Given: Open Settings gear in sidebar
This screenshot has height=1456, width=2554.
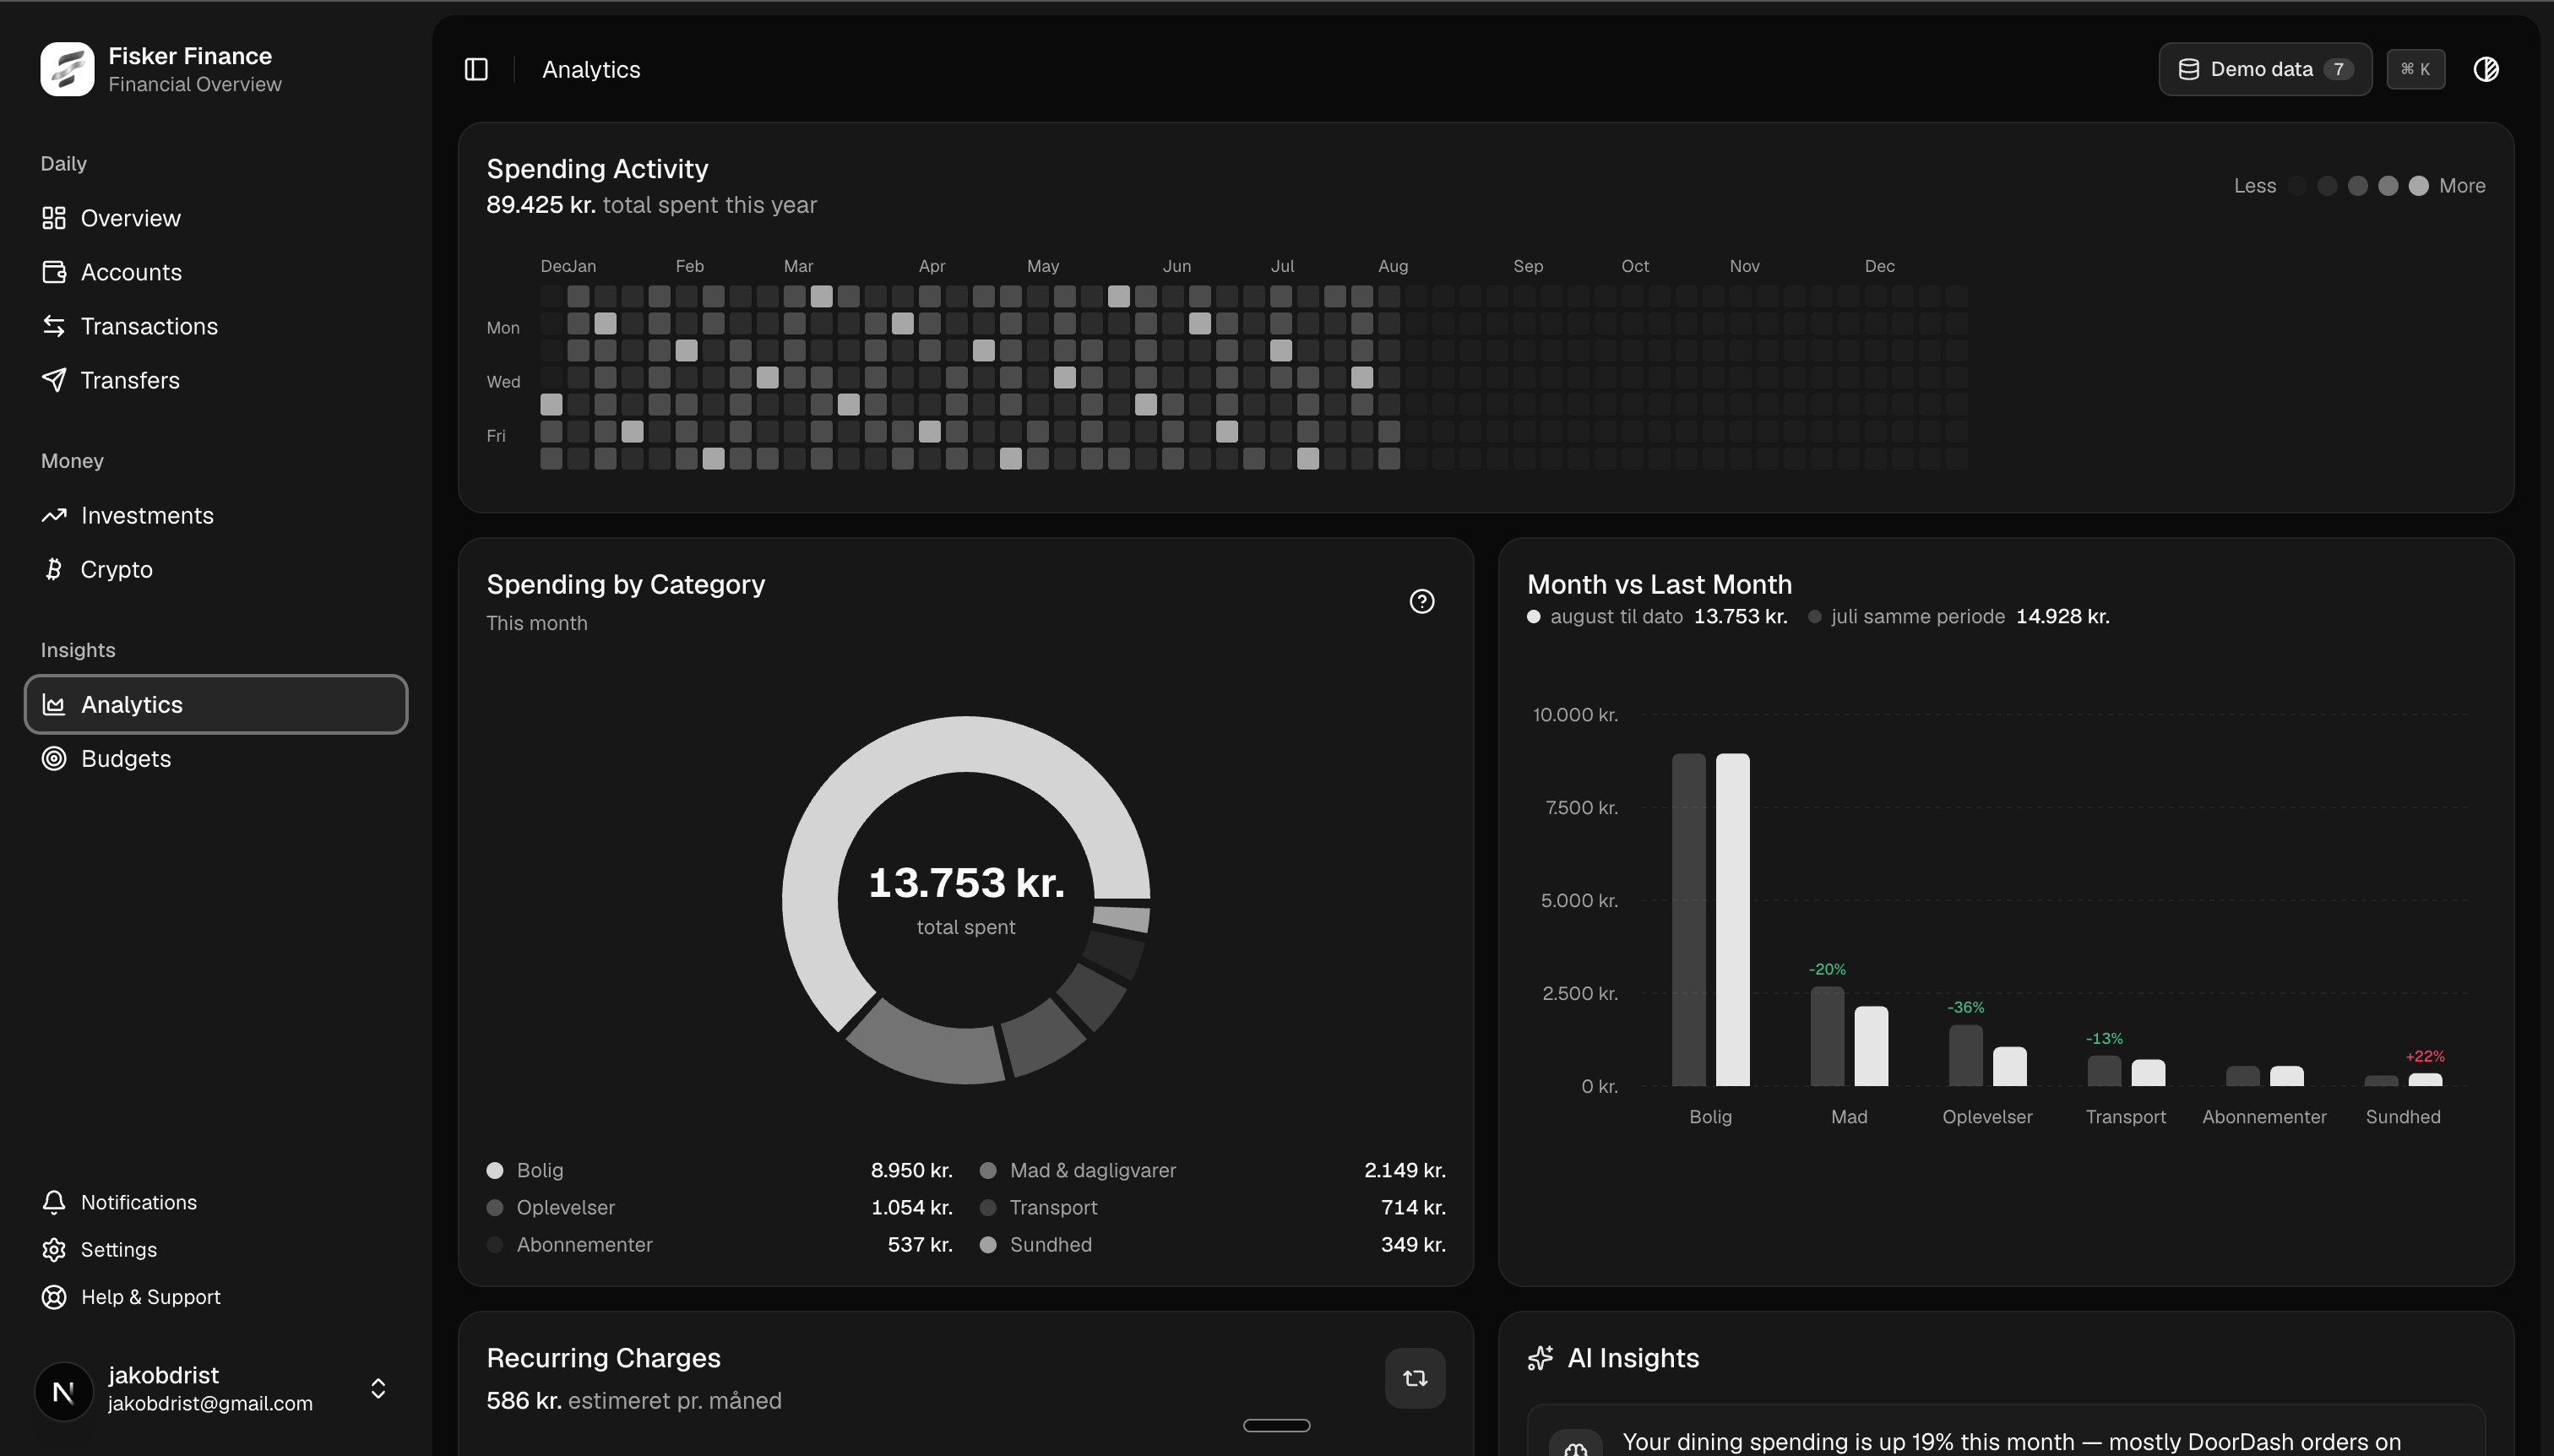Looking at the screenshot, I should click(x=53, y=1249).
